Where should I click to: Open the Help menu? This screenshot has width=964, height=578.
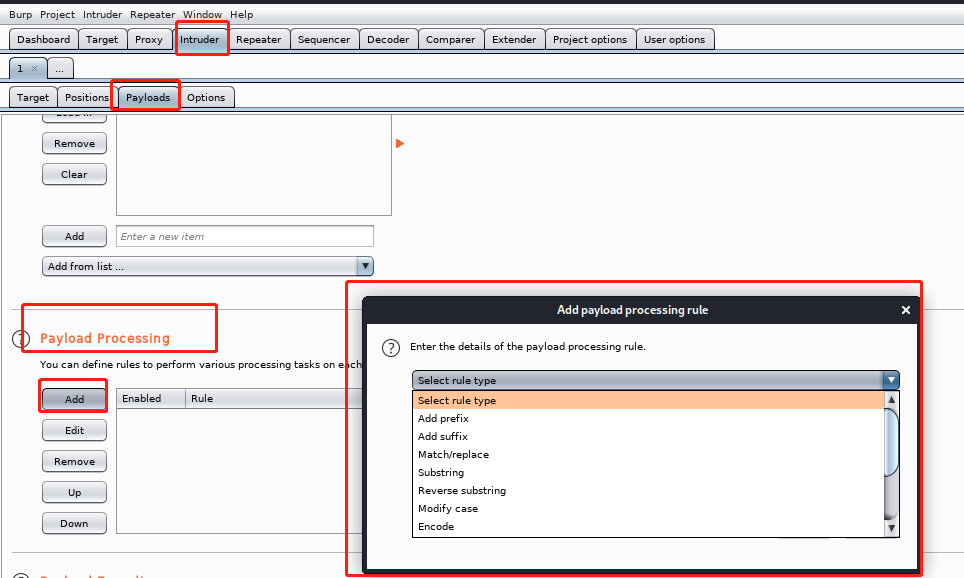point(242,14)
